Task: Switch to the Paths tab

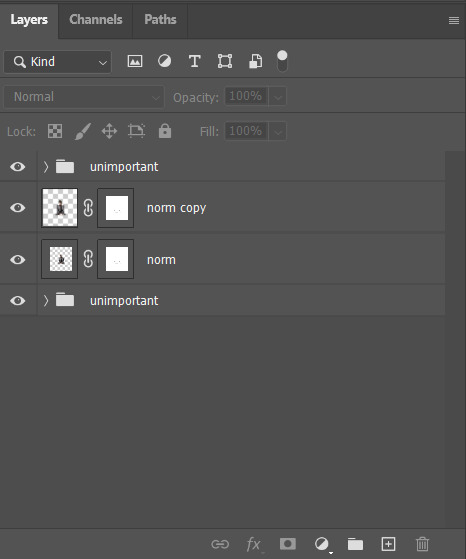Action: pyautogui.click(x=160, y=20)
